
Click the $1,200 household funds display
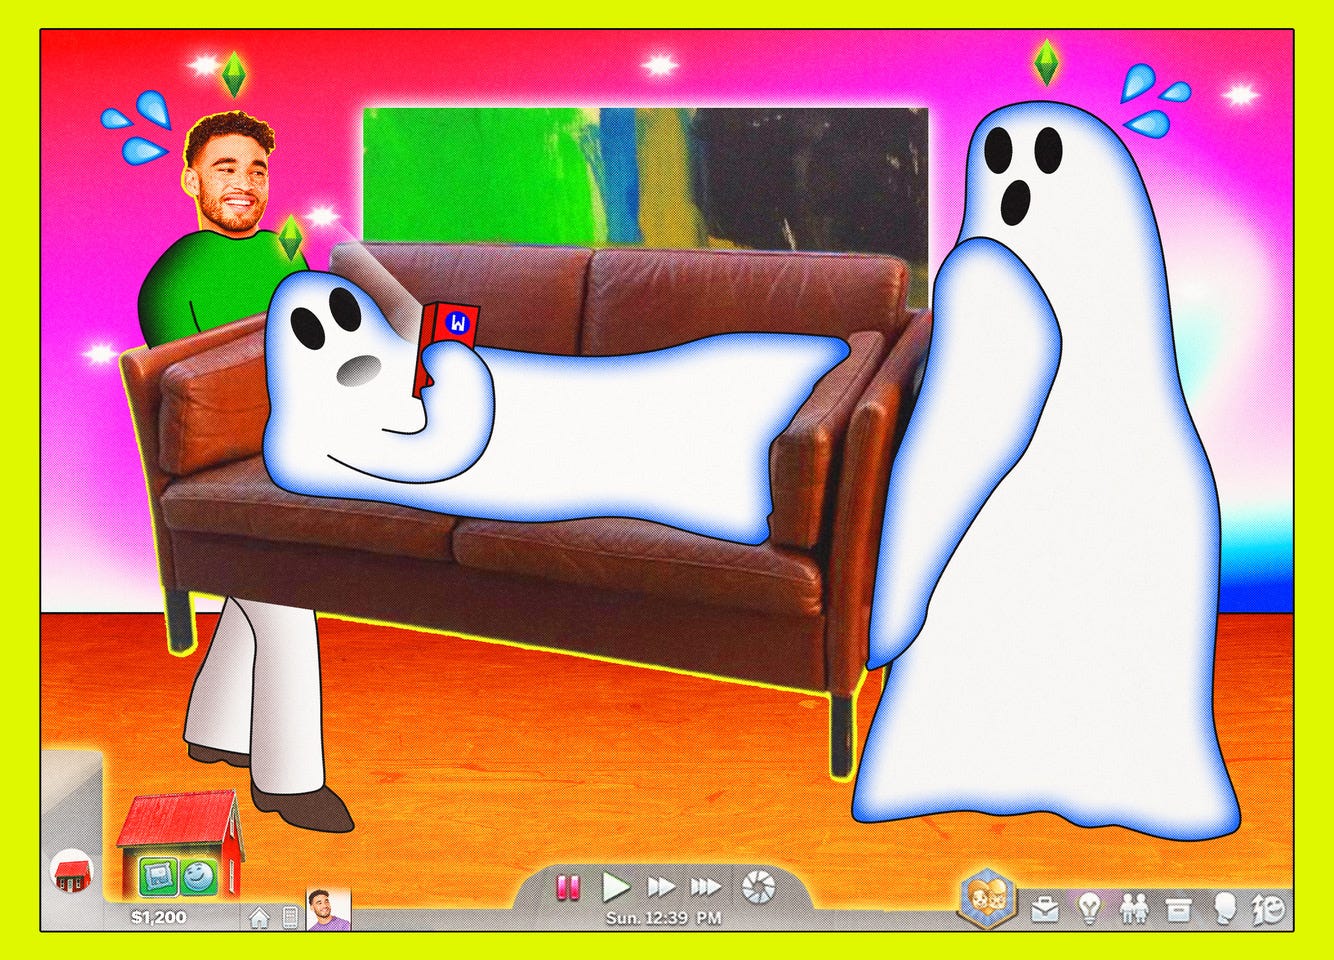click(x=159, y=916)
